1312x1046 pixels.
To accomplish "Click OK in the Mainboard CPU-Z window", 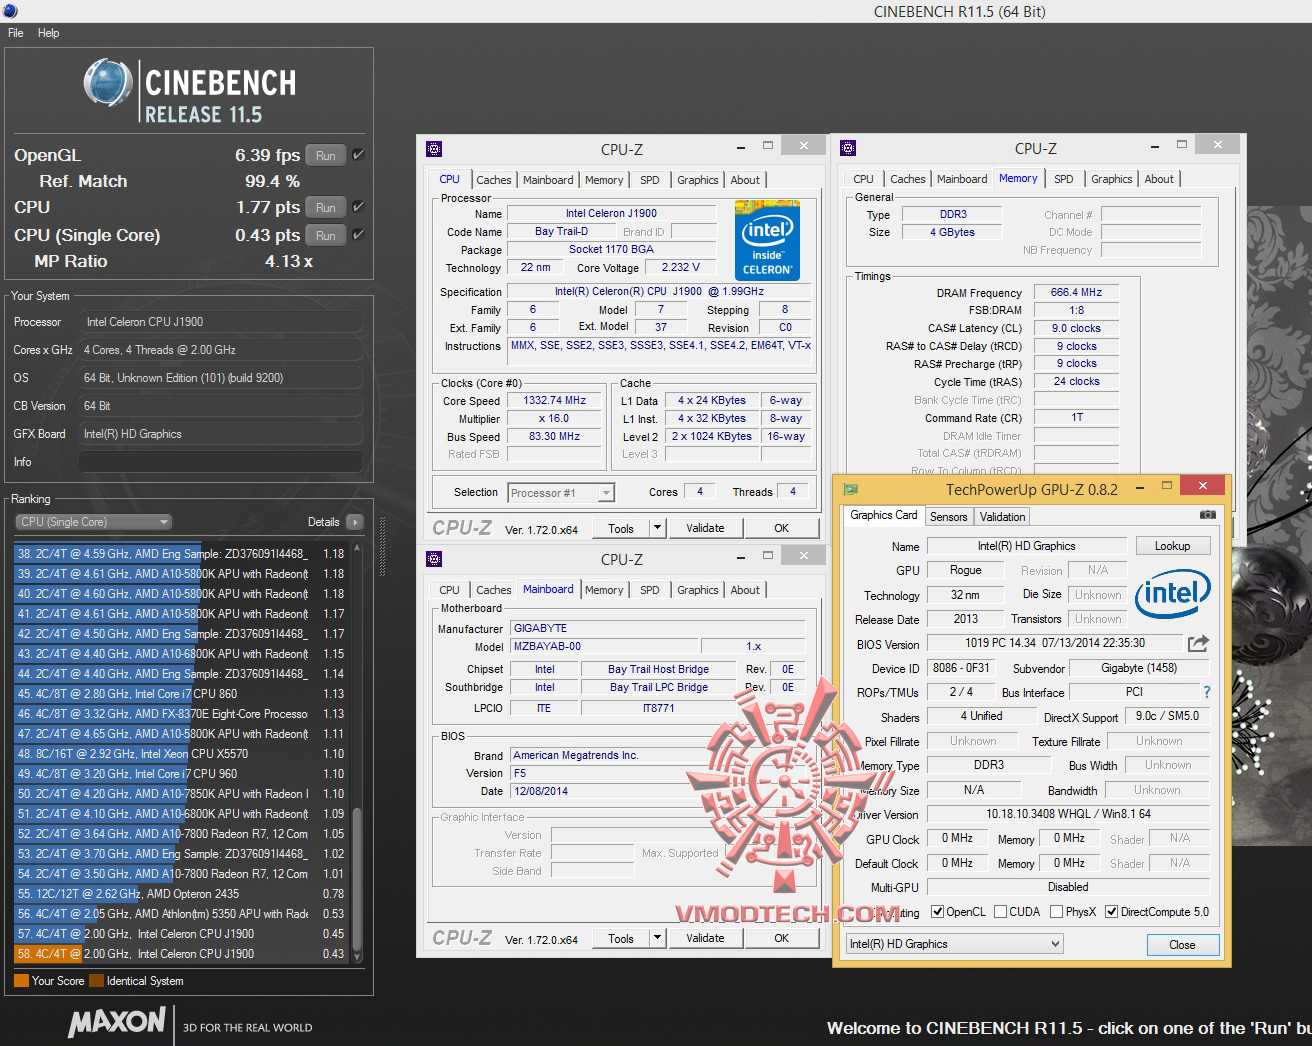I will [781, 938].
